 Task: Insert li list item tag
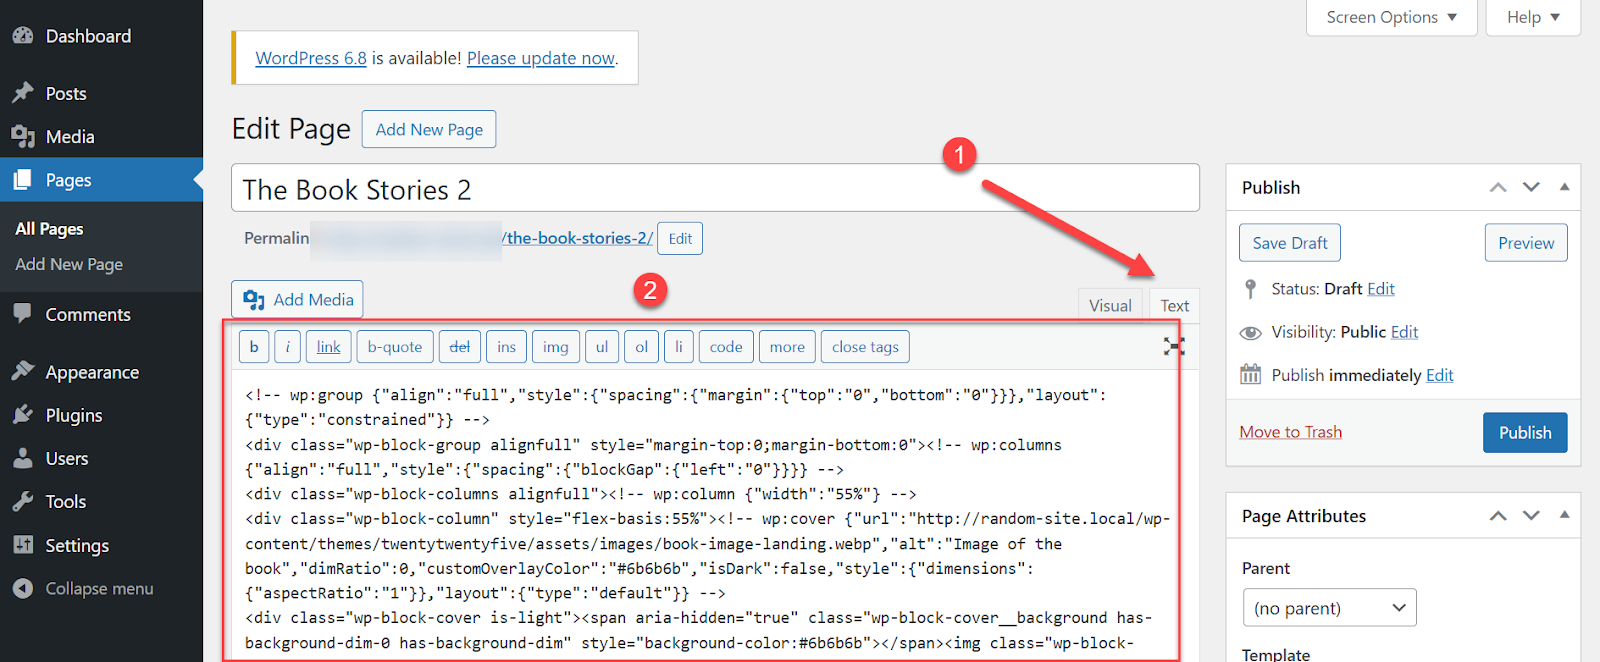[x=679, y=347]
